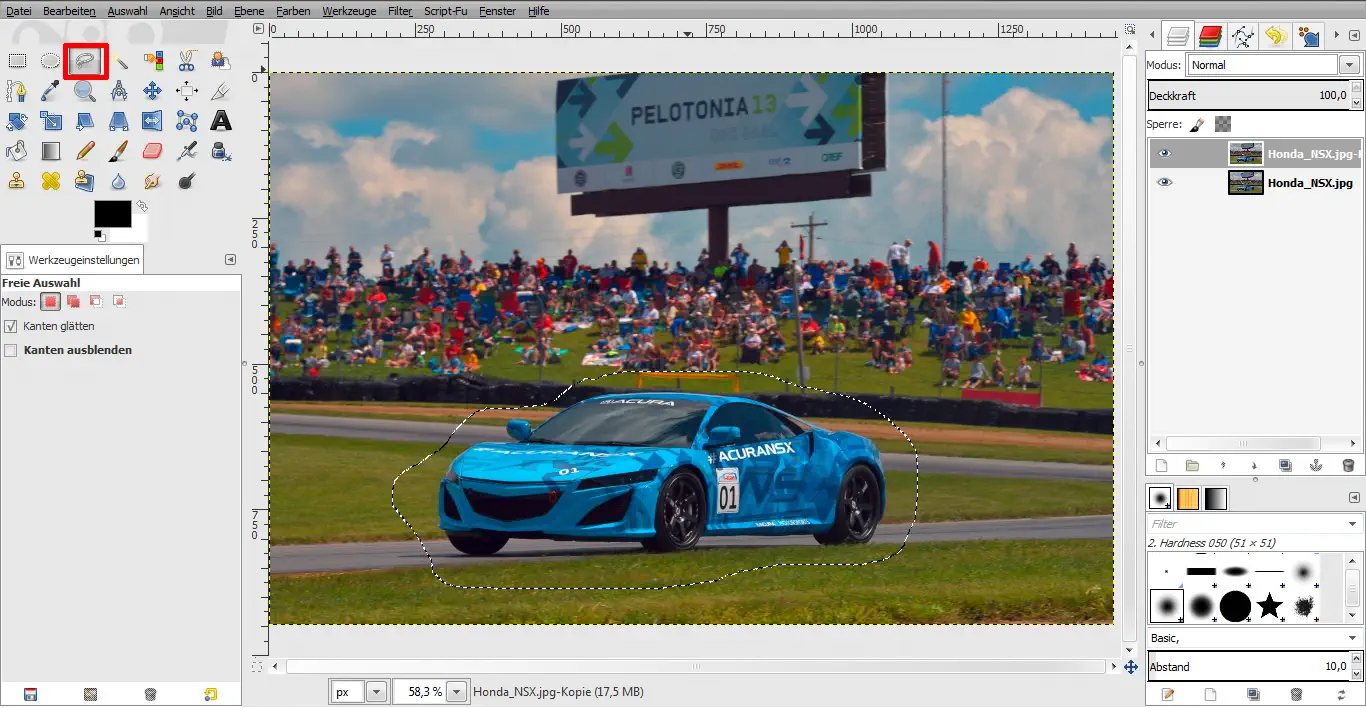Disable the Kanten glätten checkbox
The width and height of the screenshot is (1366, 708).
point(11,326)
